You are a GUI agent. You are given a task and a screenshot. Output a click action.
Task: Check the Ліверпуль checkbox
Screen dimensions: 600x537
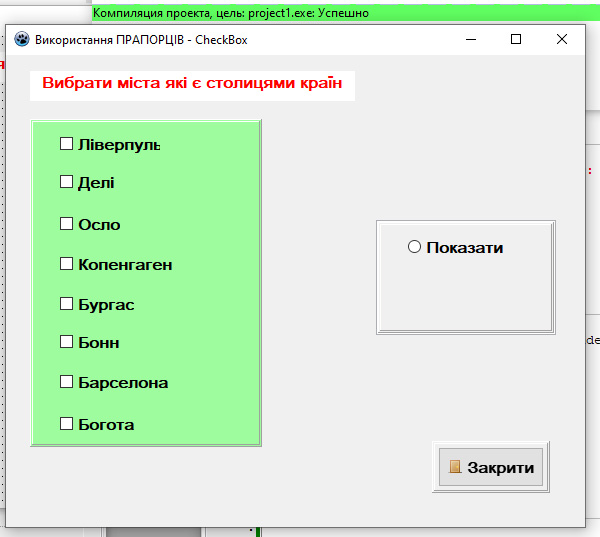[67, 144]
